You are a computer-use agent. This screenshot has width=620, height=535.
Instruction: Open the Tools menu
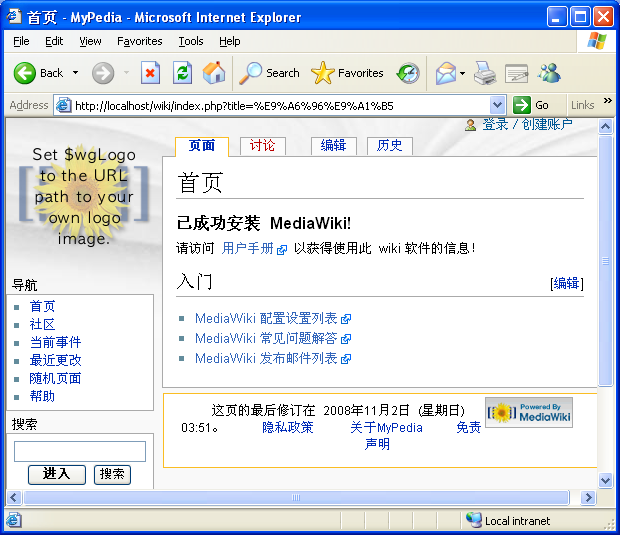coord(191,41)
